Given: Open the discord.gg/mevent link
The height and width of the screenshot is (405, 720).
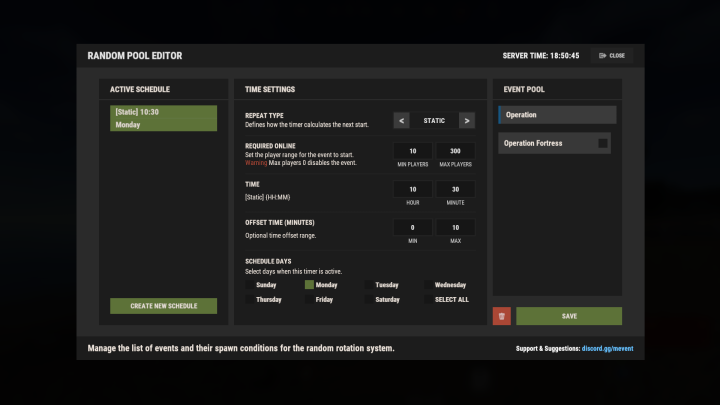Looking at the screenshot, I should click(607, 349).
